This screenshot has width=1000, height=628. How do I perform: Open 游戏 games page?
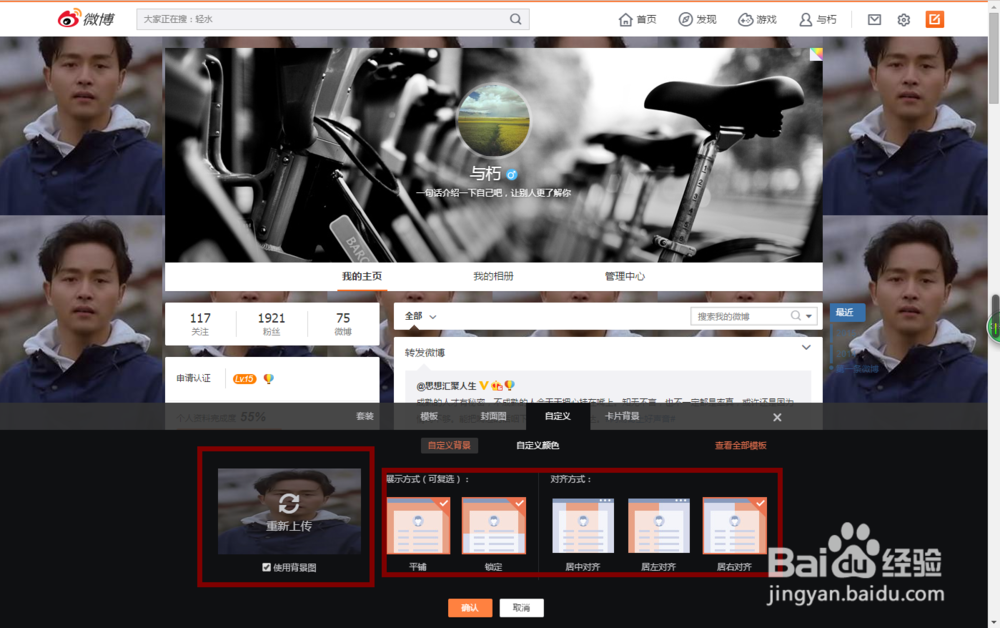[x=757, y=20]
